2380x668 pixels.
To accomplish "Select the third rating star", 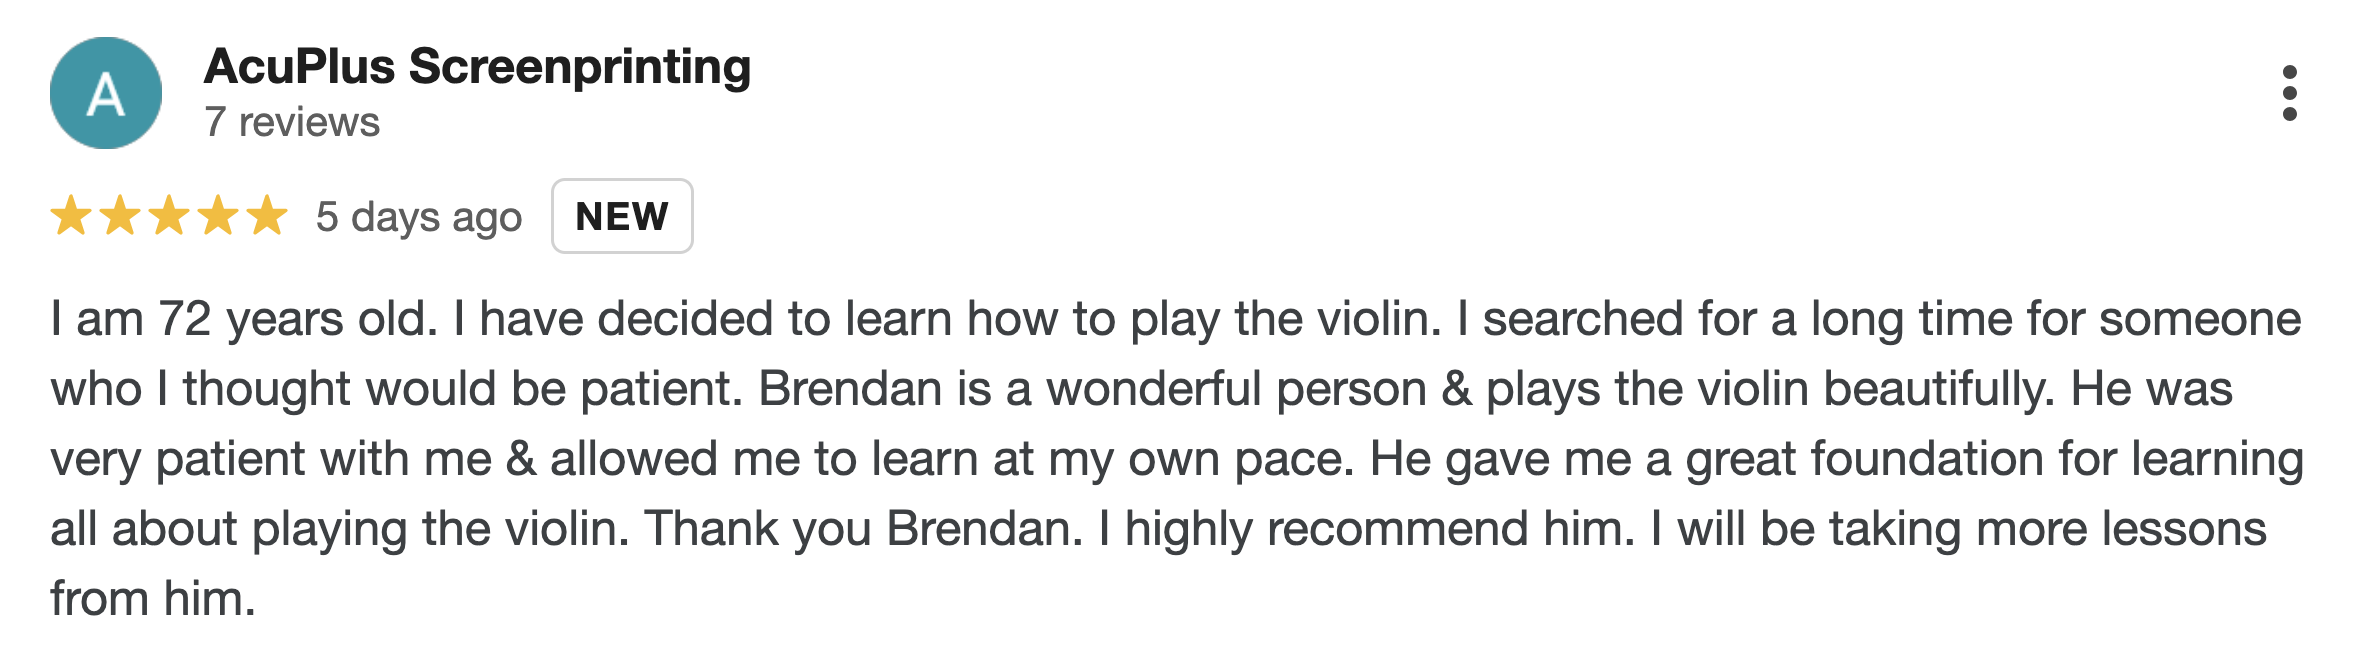I will click(x=169, y=216).
